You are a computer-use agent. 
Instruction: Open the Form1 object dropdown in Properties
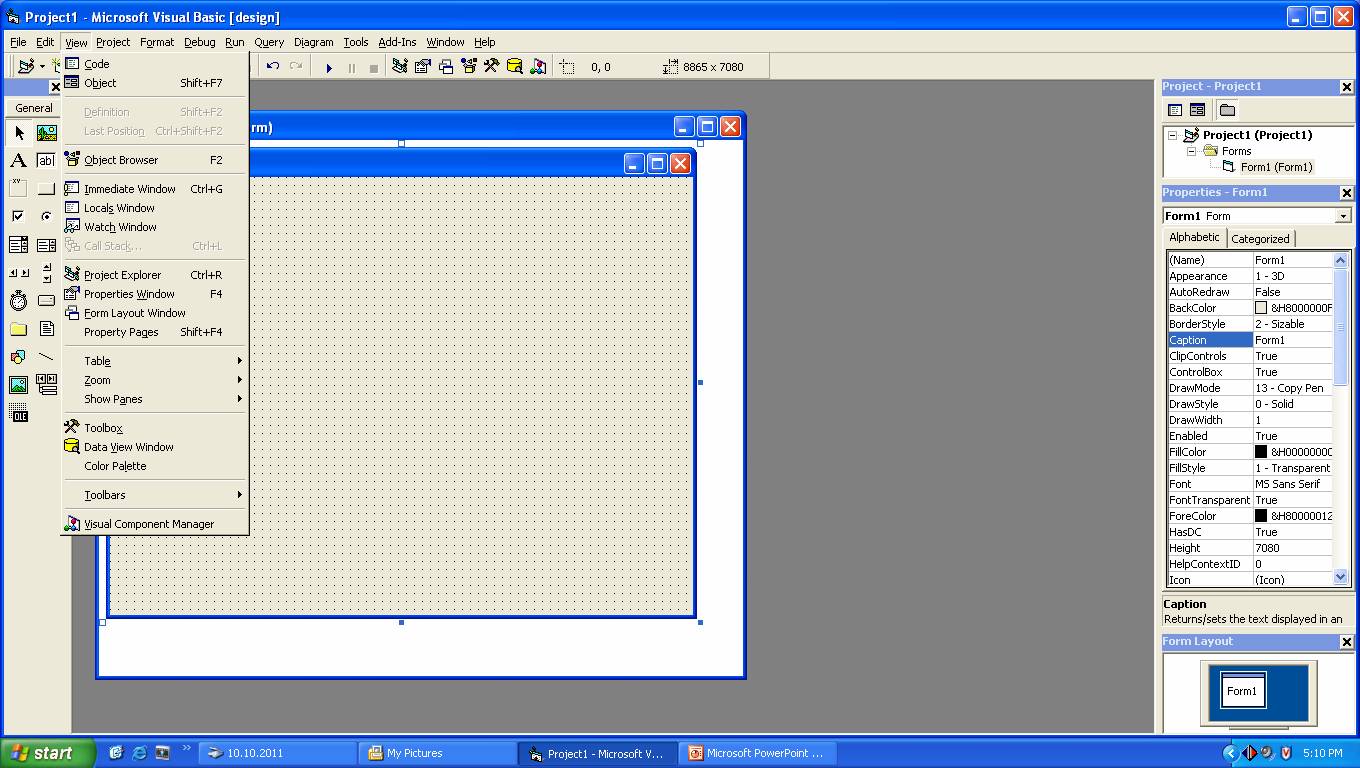point(1342,216)
